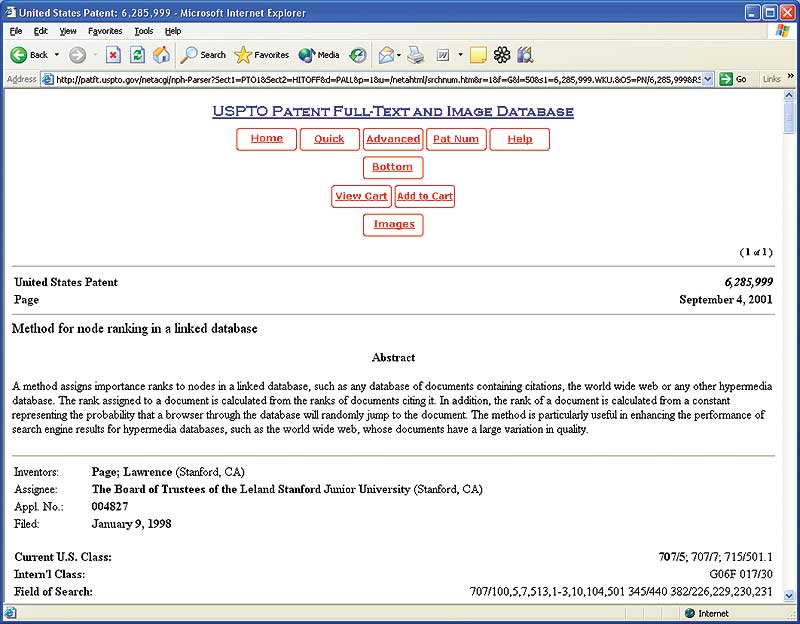Open patent Images button
Image resolution: width=800 pixels, height=624 pixels.
(393, 225)
